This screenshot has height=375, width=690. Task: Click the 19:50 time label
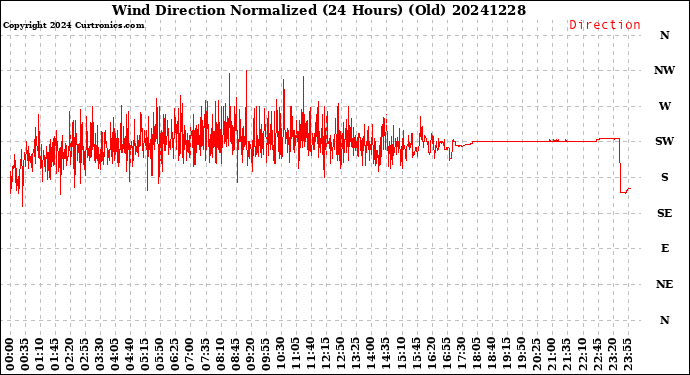(x=521, y=354)
